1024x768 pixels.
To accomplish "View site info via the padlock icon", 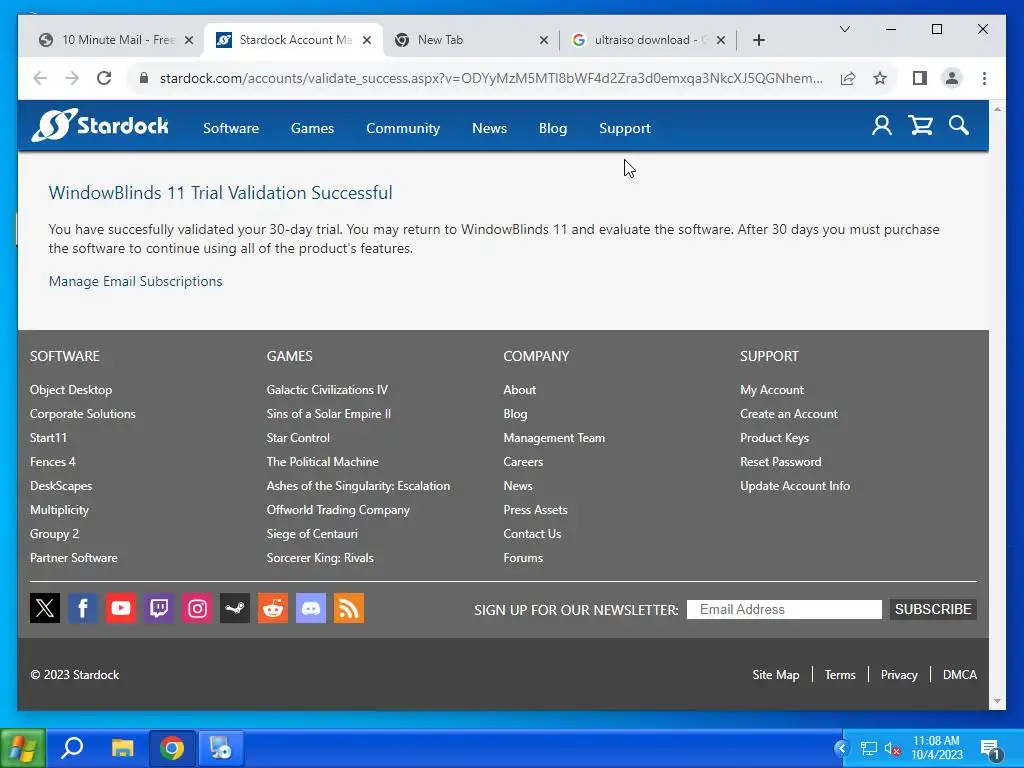I will 144,78.
